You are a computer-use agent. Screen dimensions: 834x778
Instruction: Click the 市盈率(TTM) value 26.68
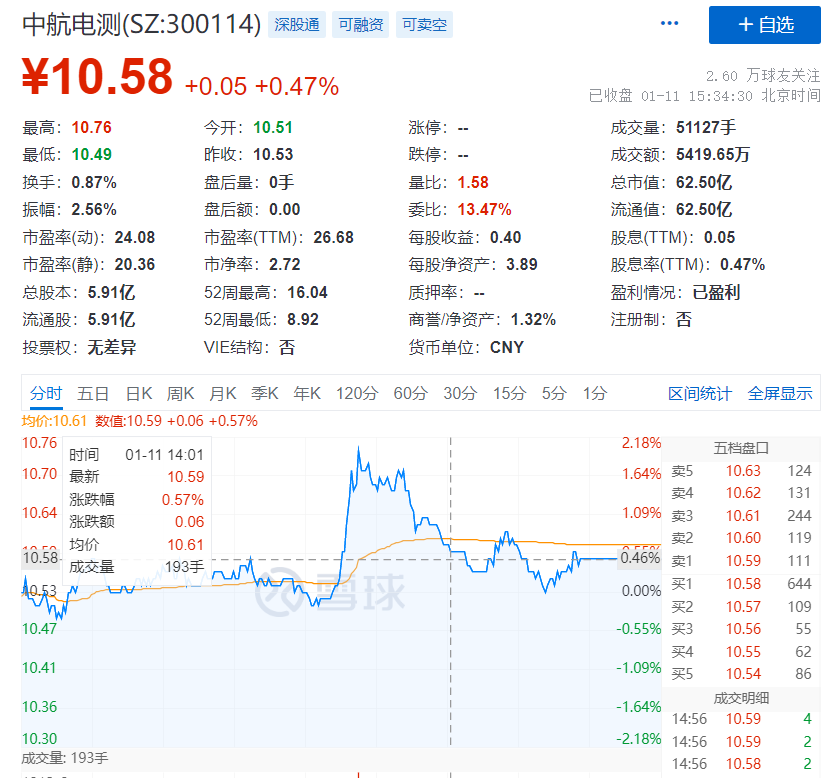coord(333,237)
